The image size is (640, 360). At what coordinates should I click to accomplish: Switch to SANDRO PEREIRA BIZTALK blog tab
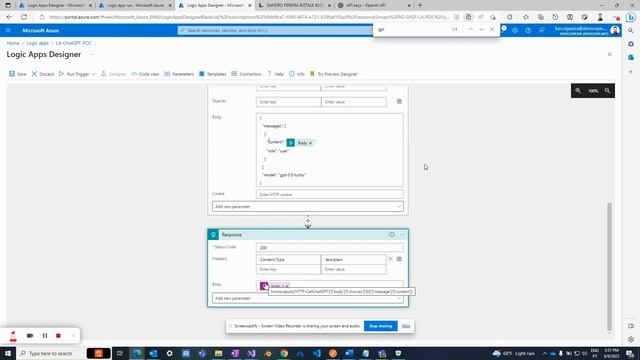pyautogui.click(x=294, y=5)
